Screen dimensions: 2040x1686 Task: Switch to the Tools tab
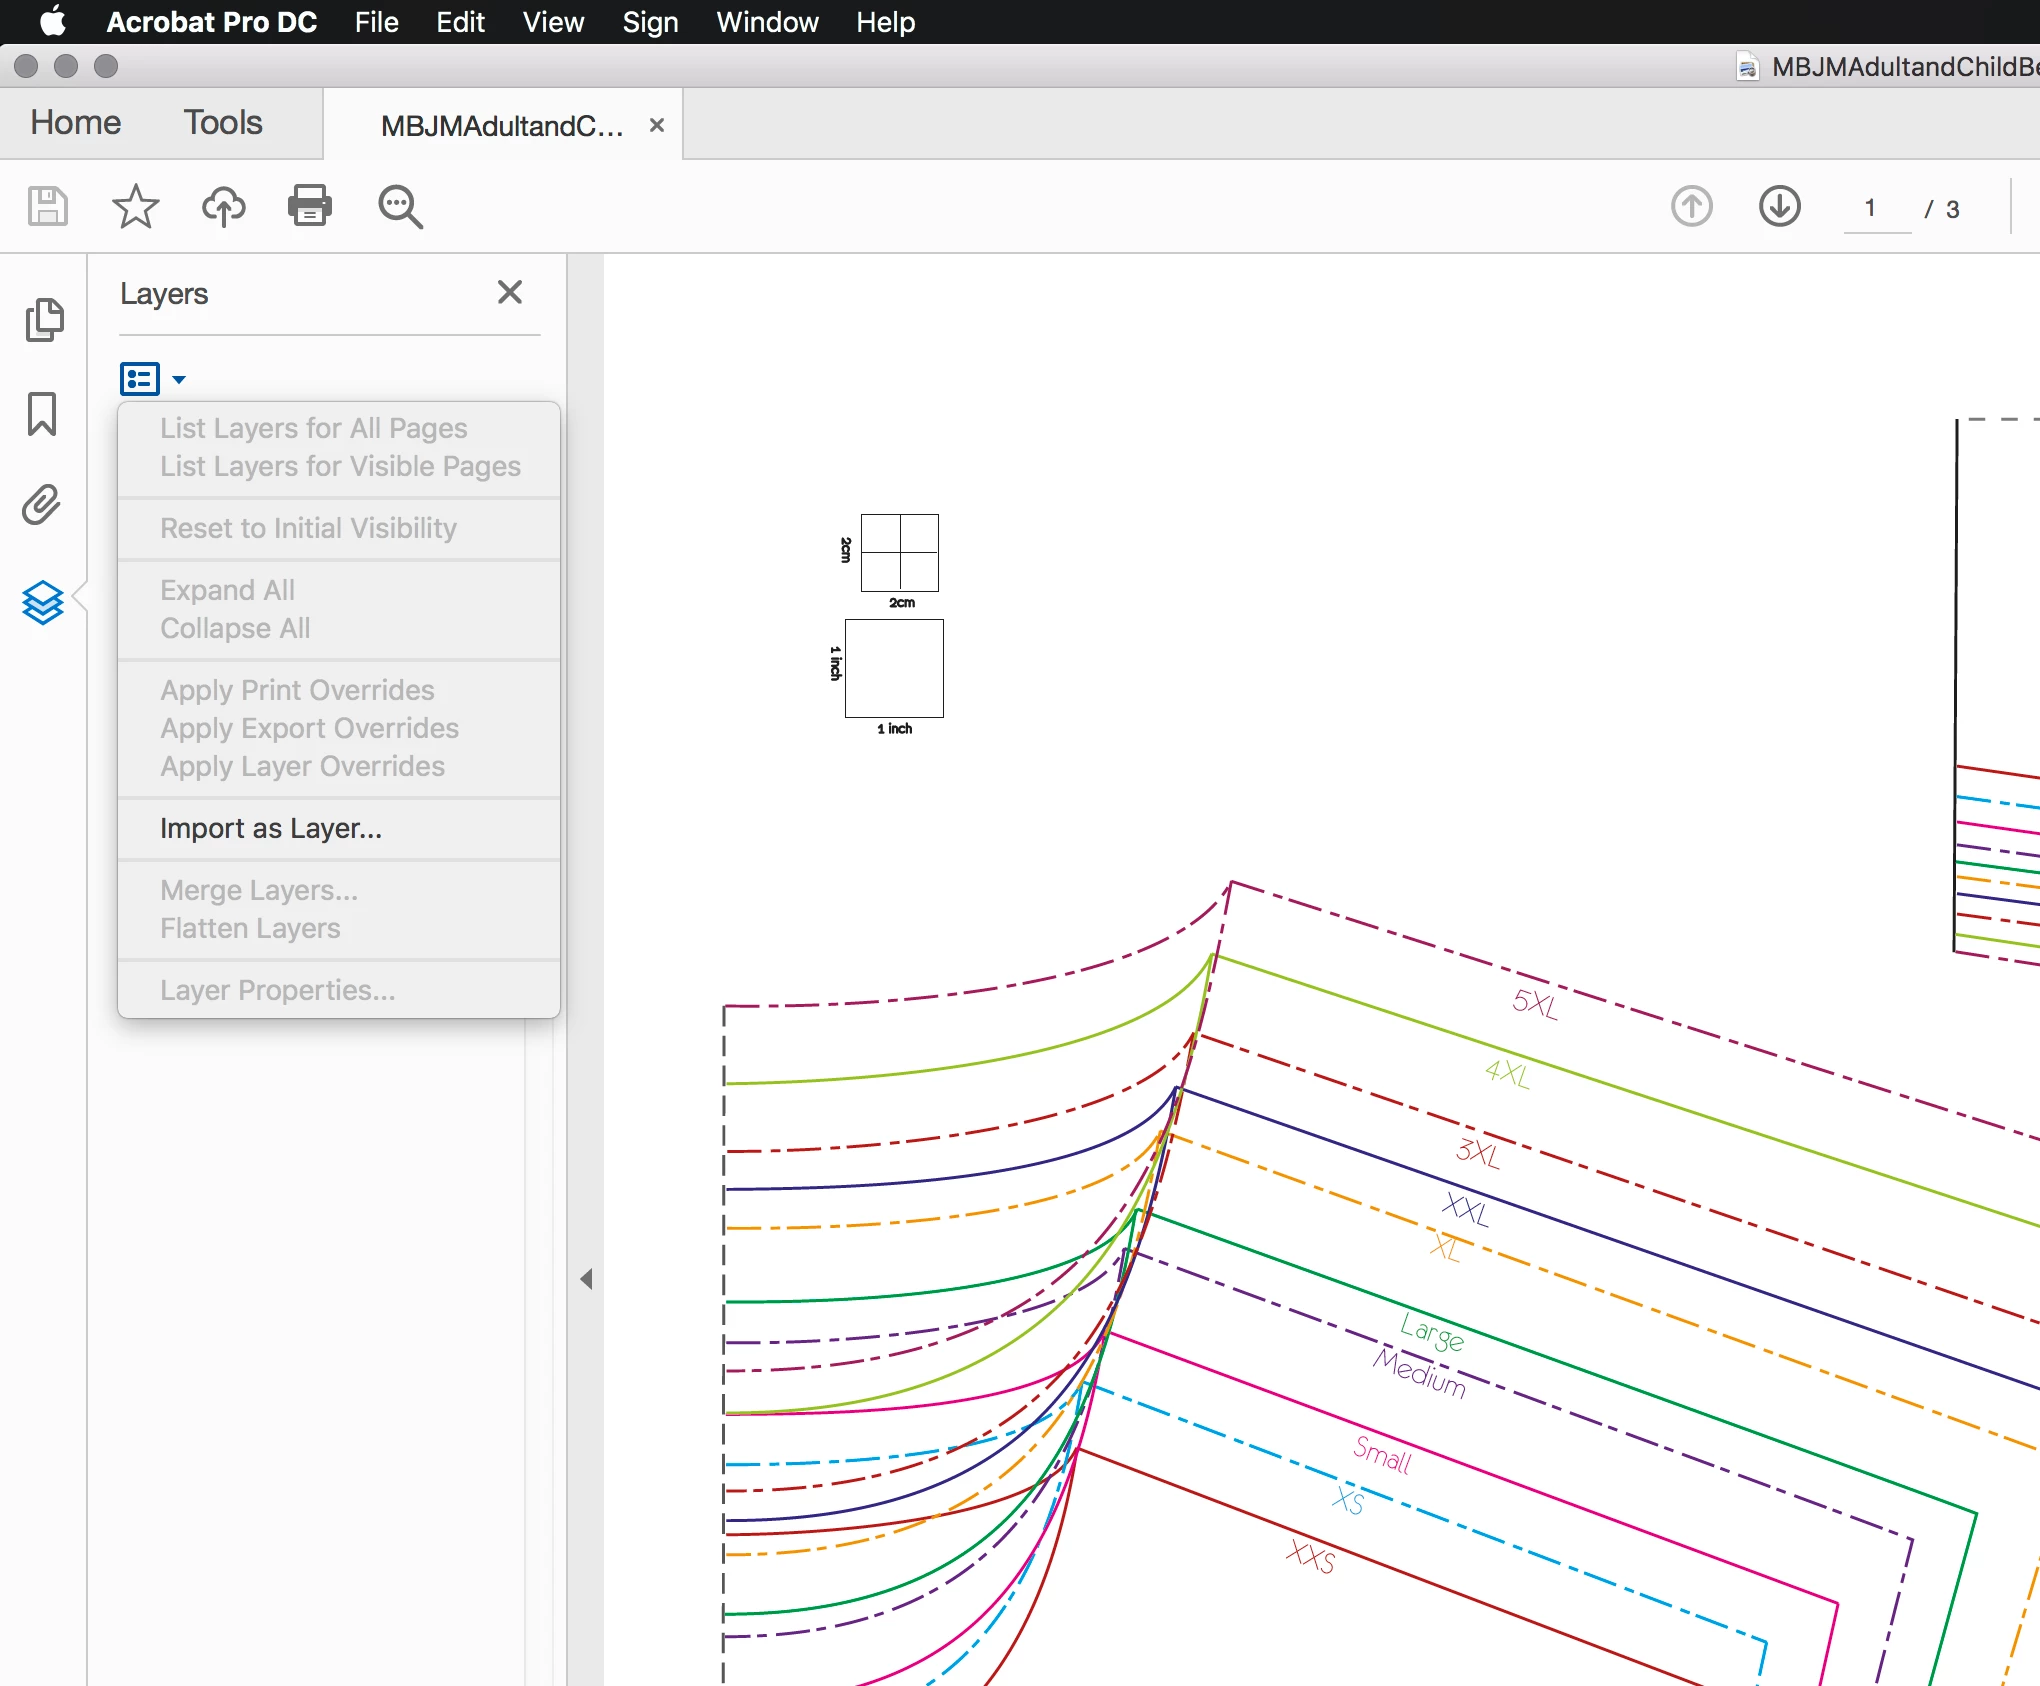tap(222, 123)
